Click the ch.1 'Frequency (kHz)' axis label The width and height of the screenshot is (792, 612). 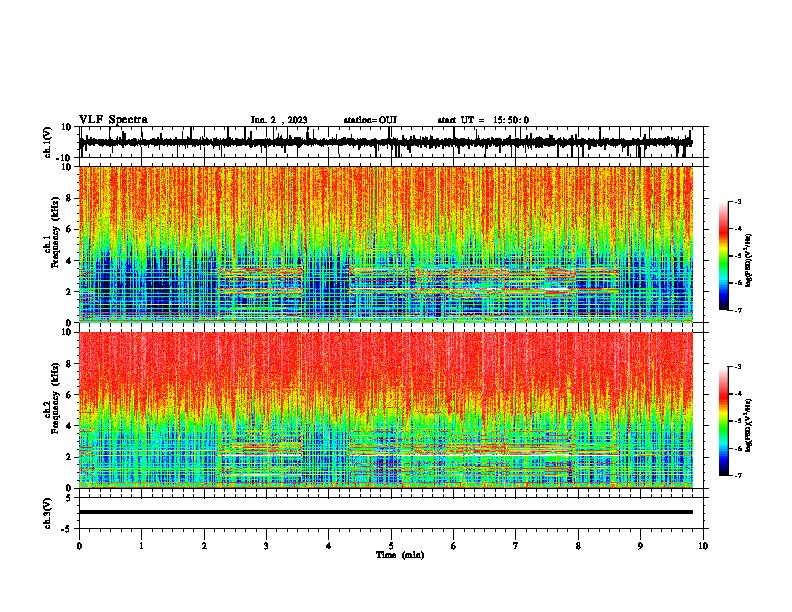55,232
